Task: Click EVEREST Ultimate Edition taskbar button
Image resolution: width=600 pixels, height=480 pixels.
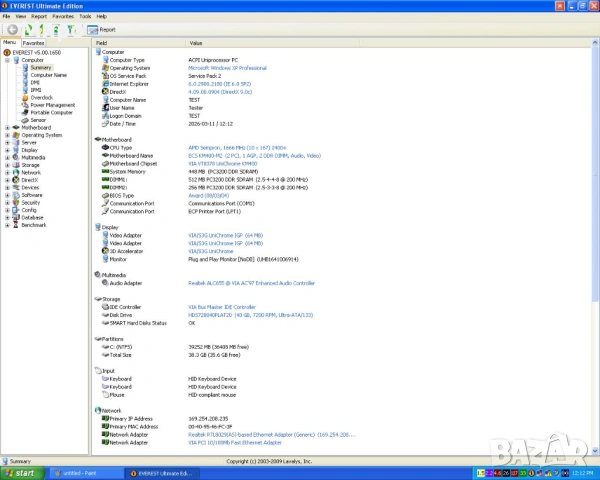Action: [x=162, y=473]
